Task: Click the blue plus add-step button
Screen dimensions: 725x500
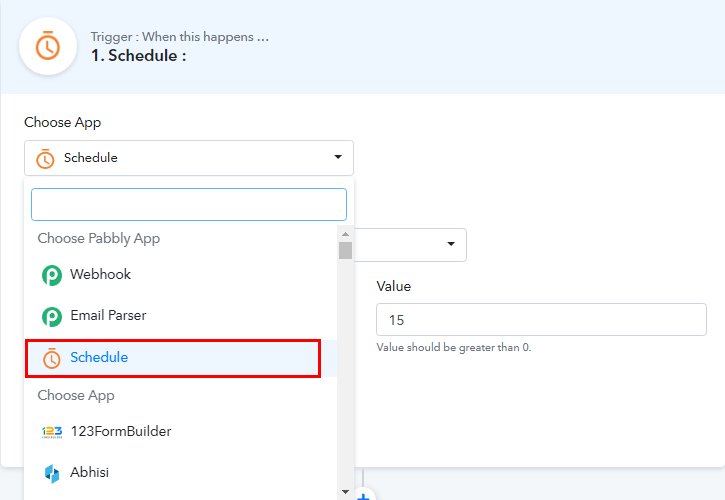Action: (x=364, y=495)
